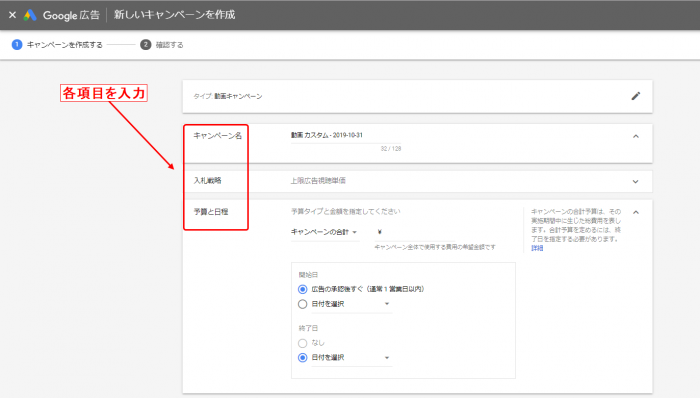
Task: Select 広告の承認後すぐ start option
Action: click(303, 289)
